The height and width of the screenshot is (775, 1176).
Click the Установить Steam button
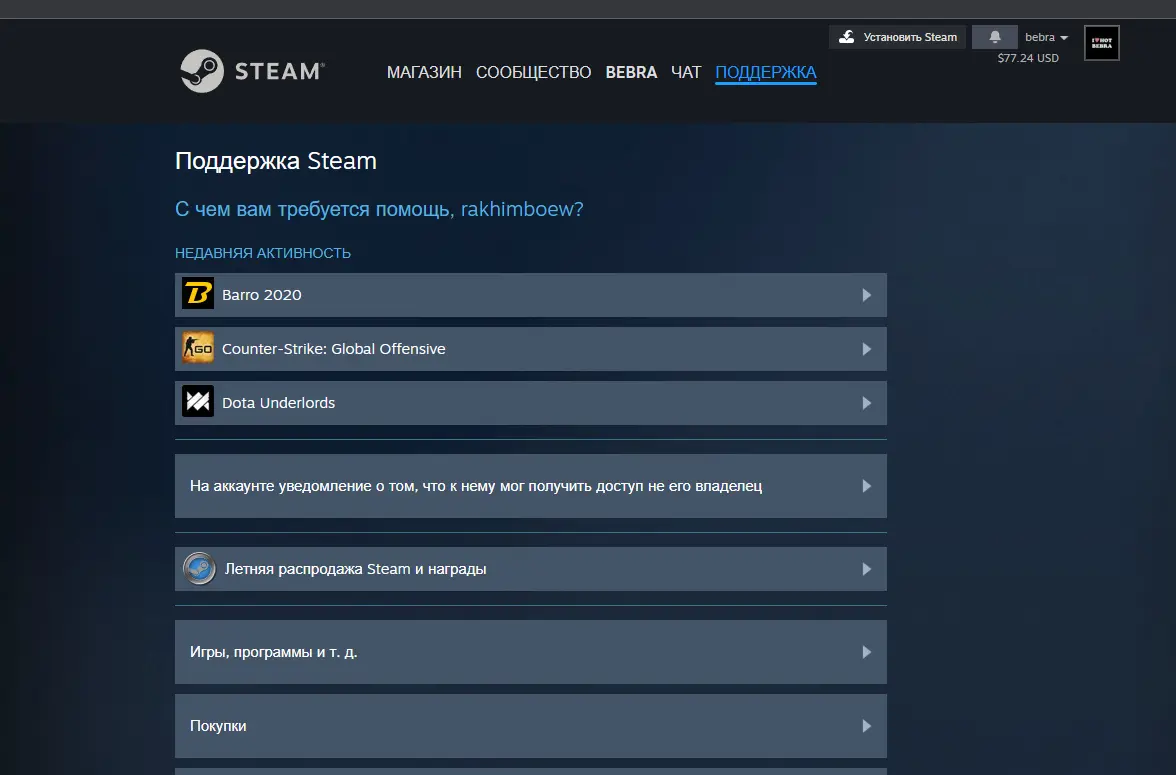tap(897, 37)
